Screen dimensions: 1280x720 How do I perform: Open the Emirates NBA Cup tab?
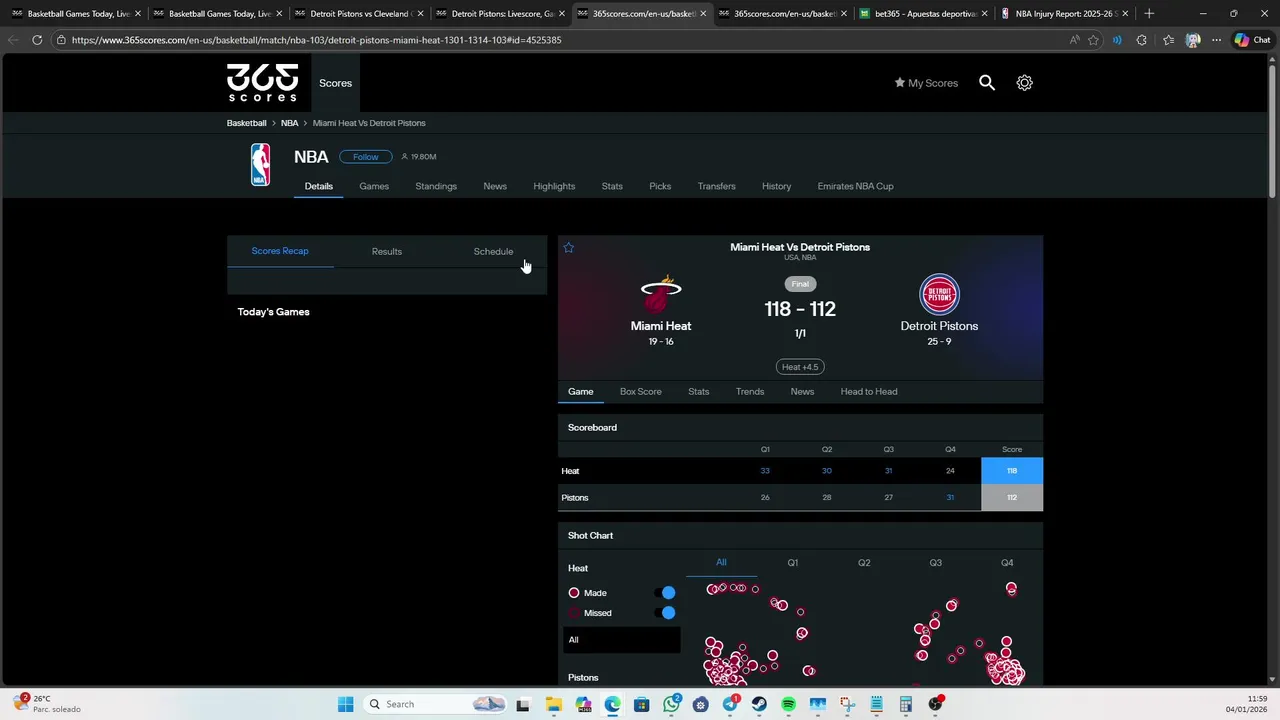click(x=855, y=186)
